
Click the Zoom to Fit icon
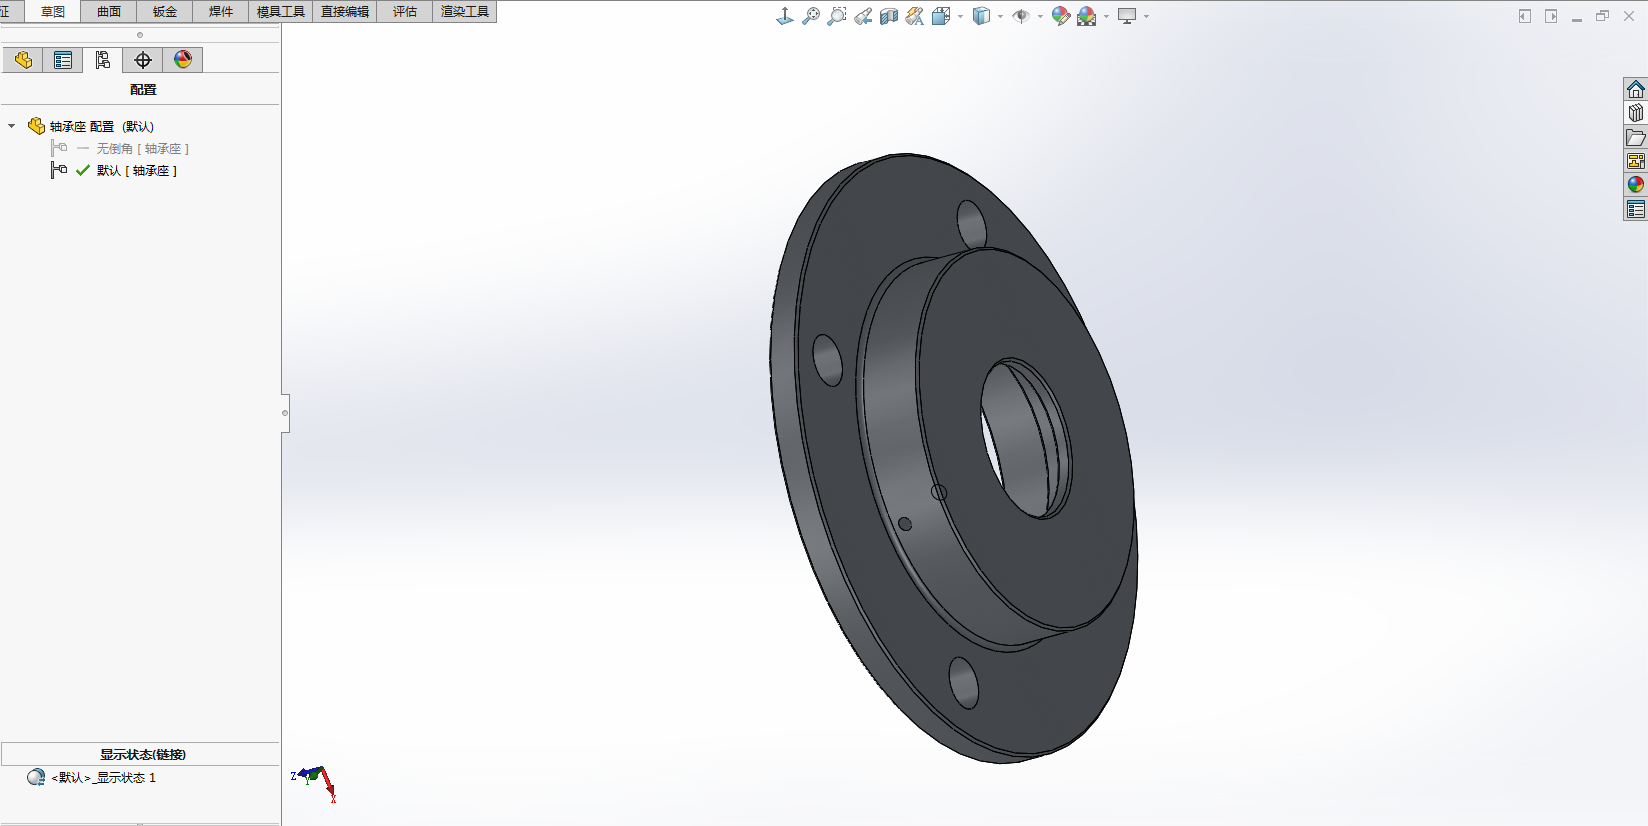tap(811, 16)
